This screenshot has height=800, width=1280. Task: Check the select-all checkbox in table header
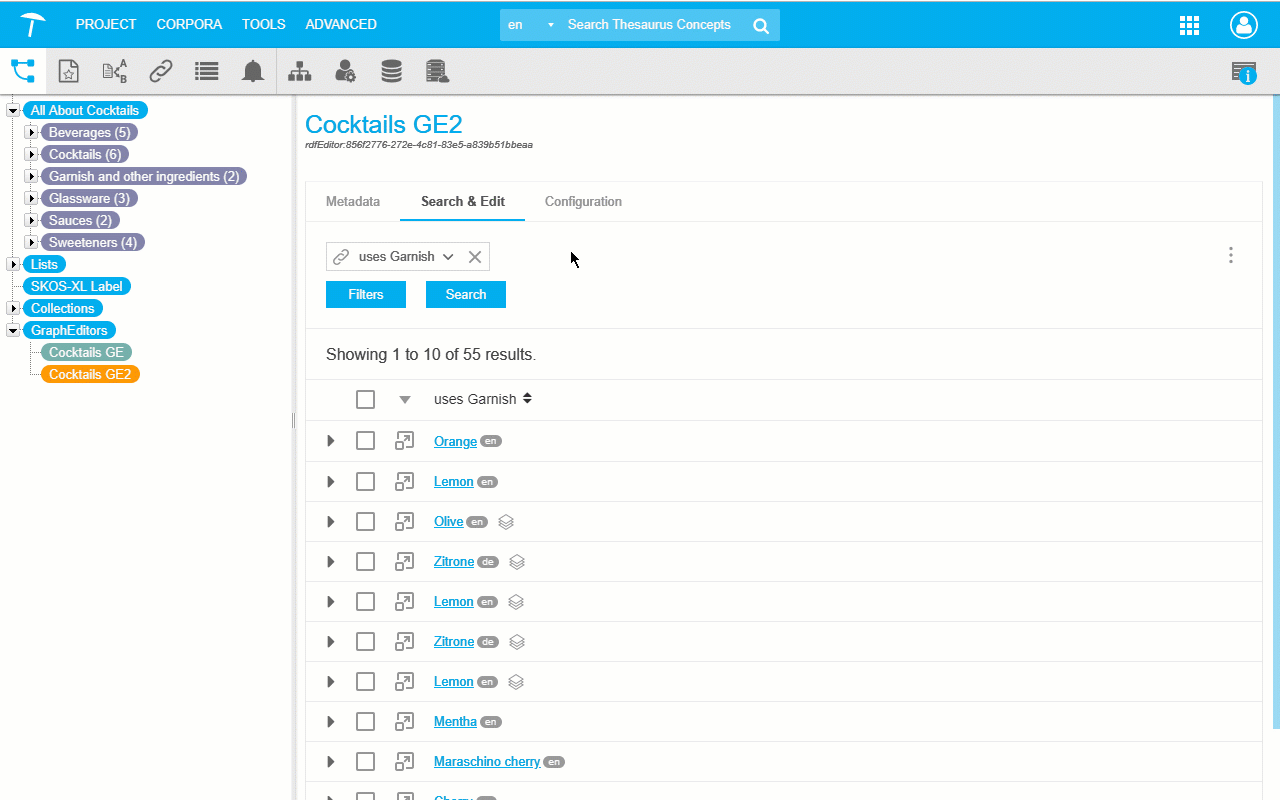[x=365, y=399]
